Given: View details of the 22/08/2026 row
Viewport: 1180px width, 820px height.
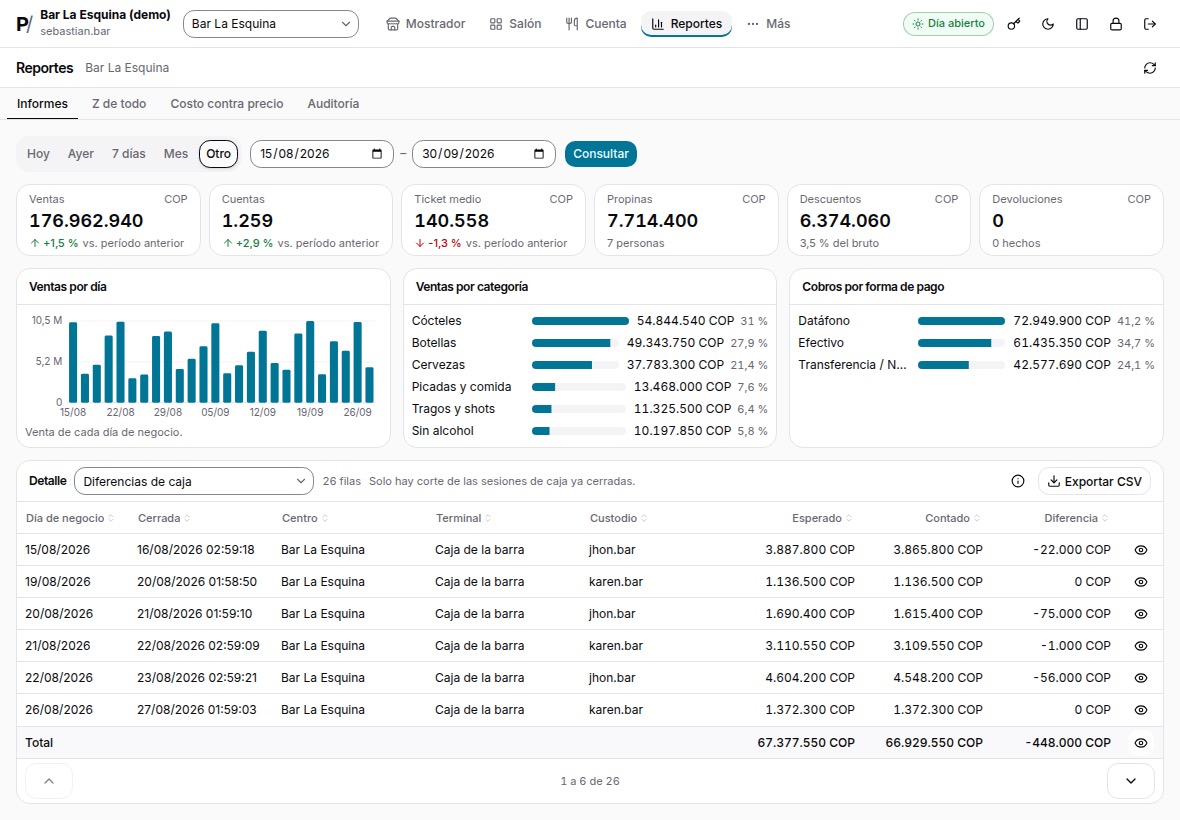Looking at the screenshot, I should point(1141,678).
